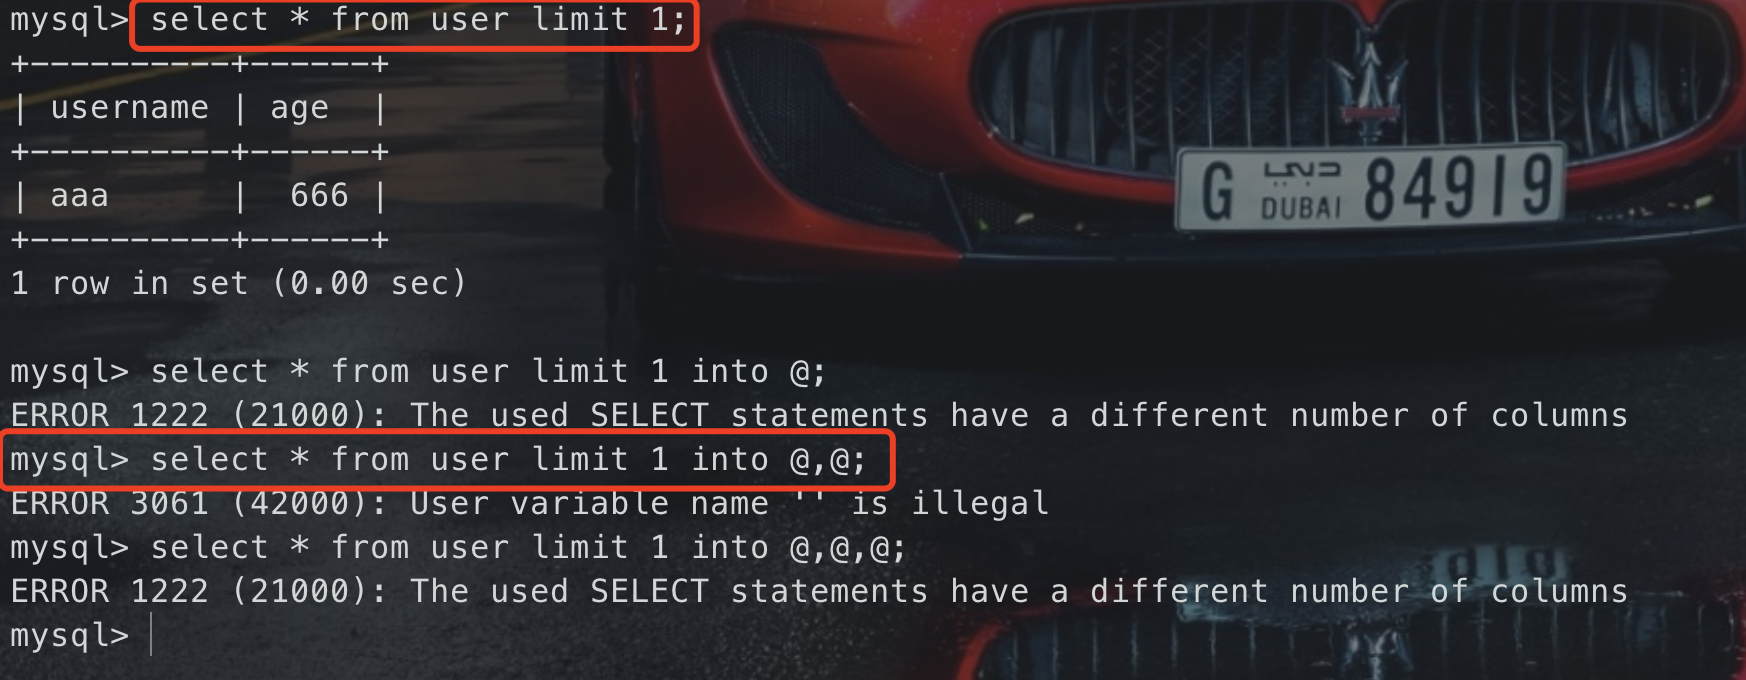Click the last ERROR 1222 message line

(819, 591)
